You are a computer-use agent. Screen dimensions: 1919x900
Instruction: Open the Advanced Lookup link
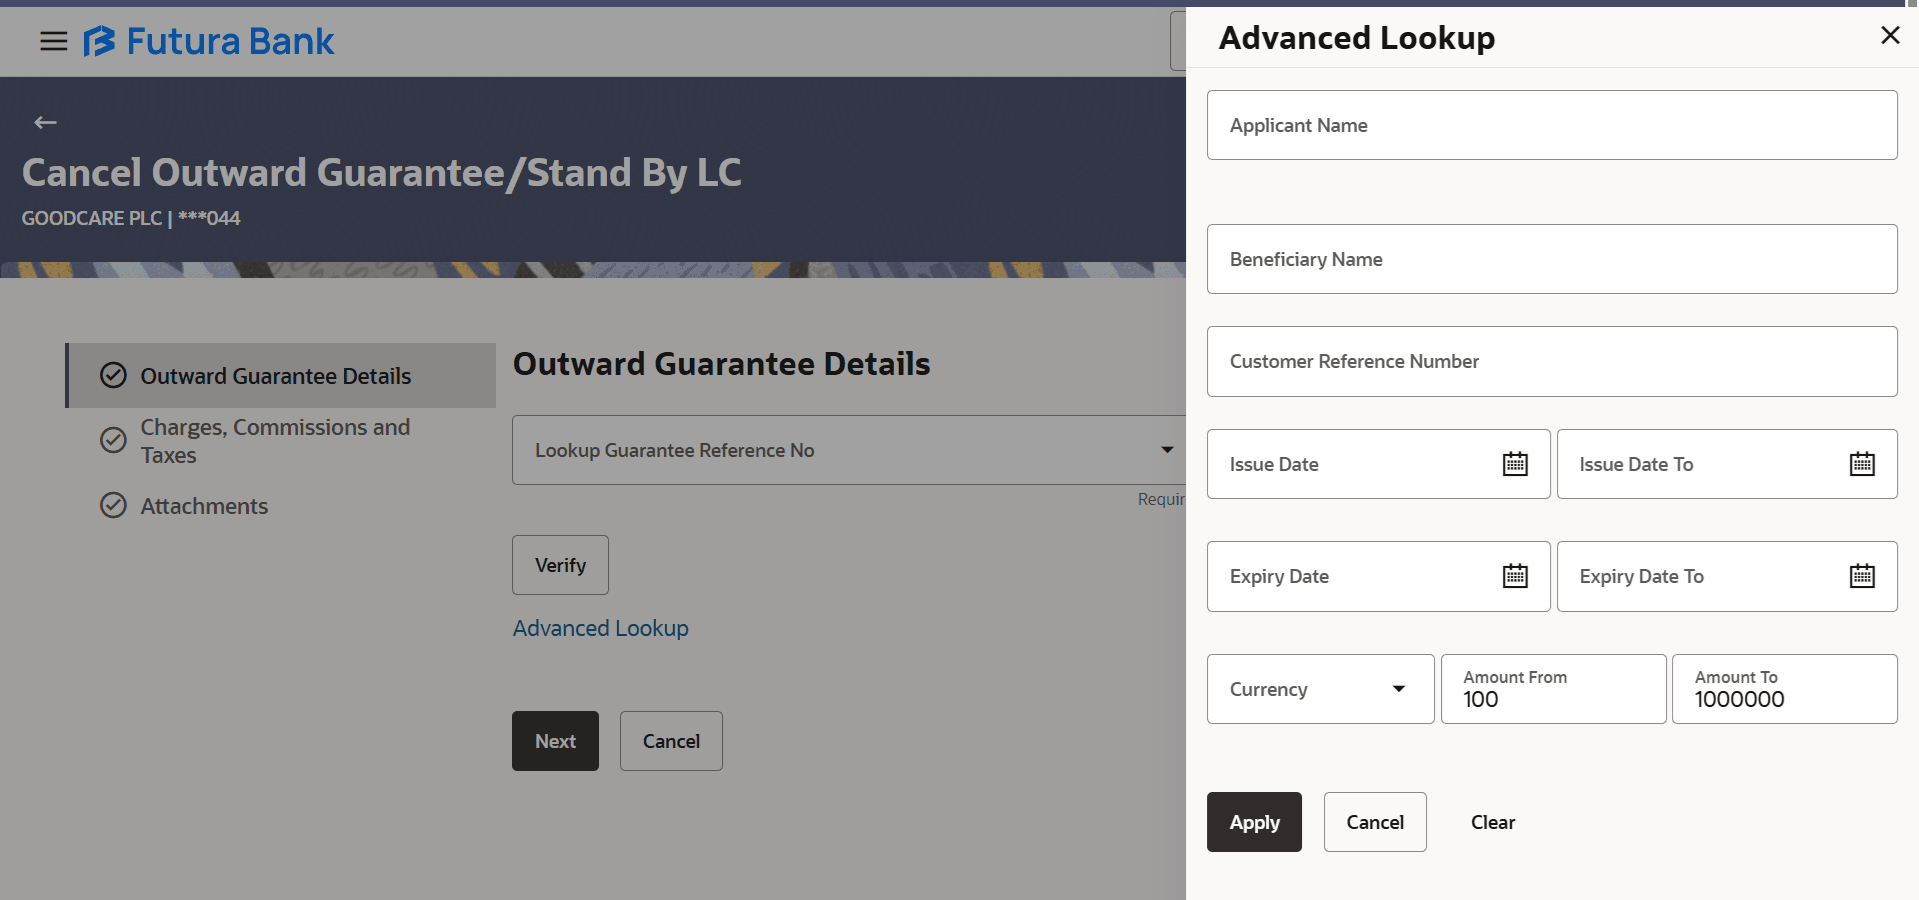[600, 628]
